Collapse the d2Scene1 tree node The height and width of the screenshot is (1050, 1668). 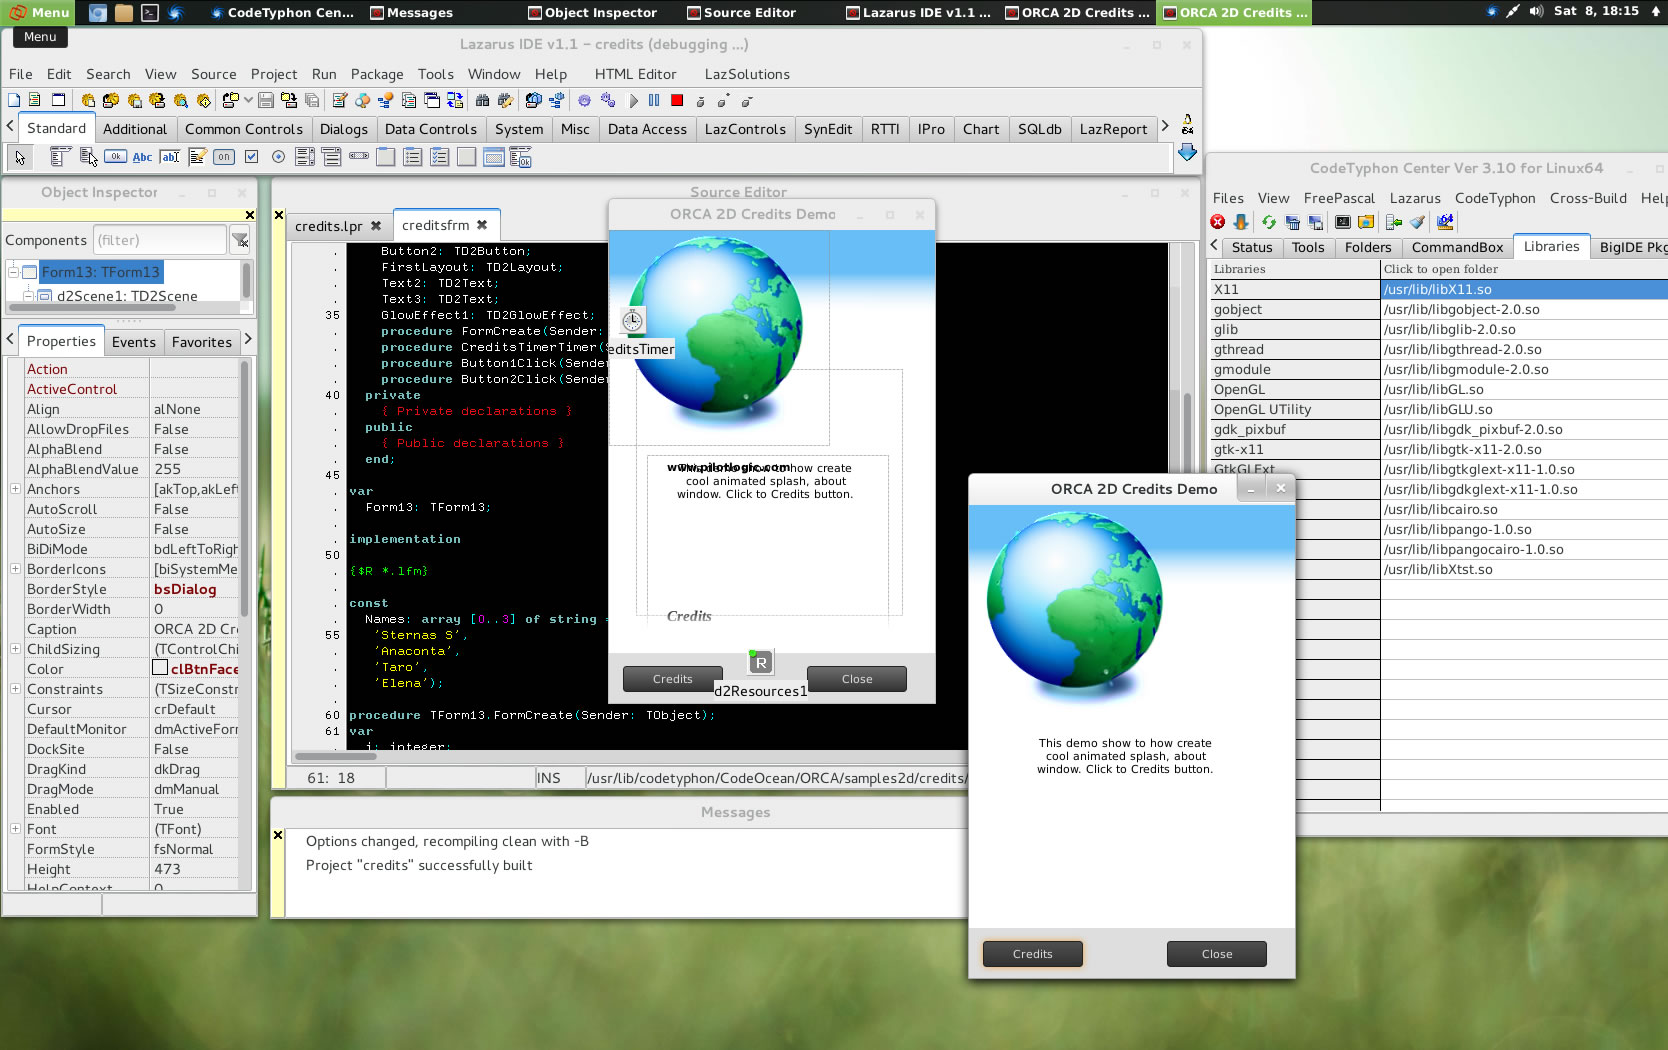tap(29, 296)
